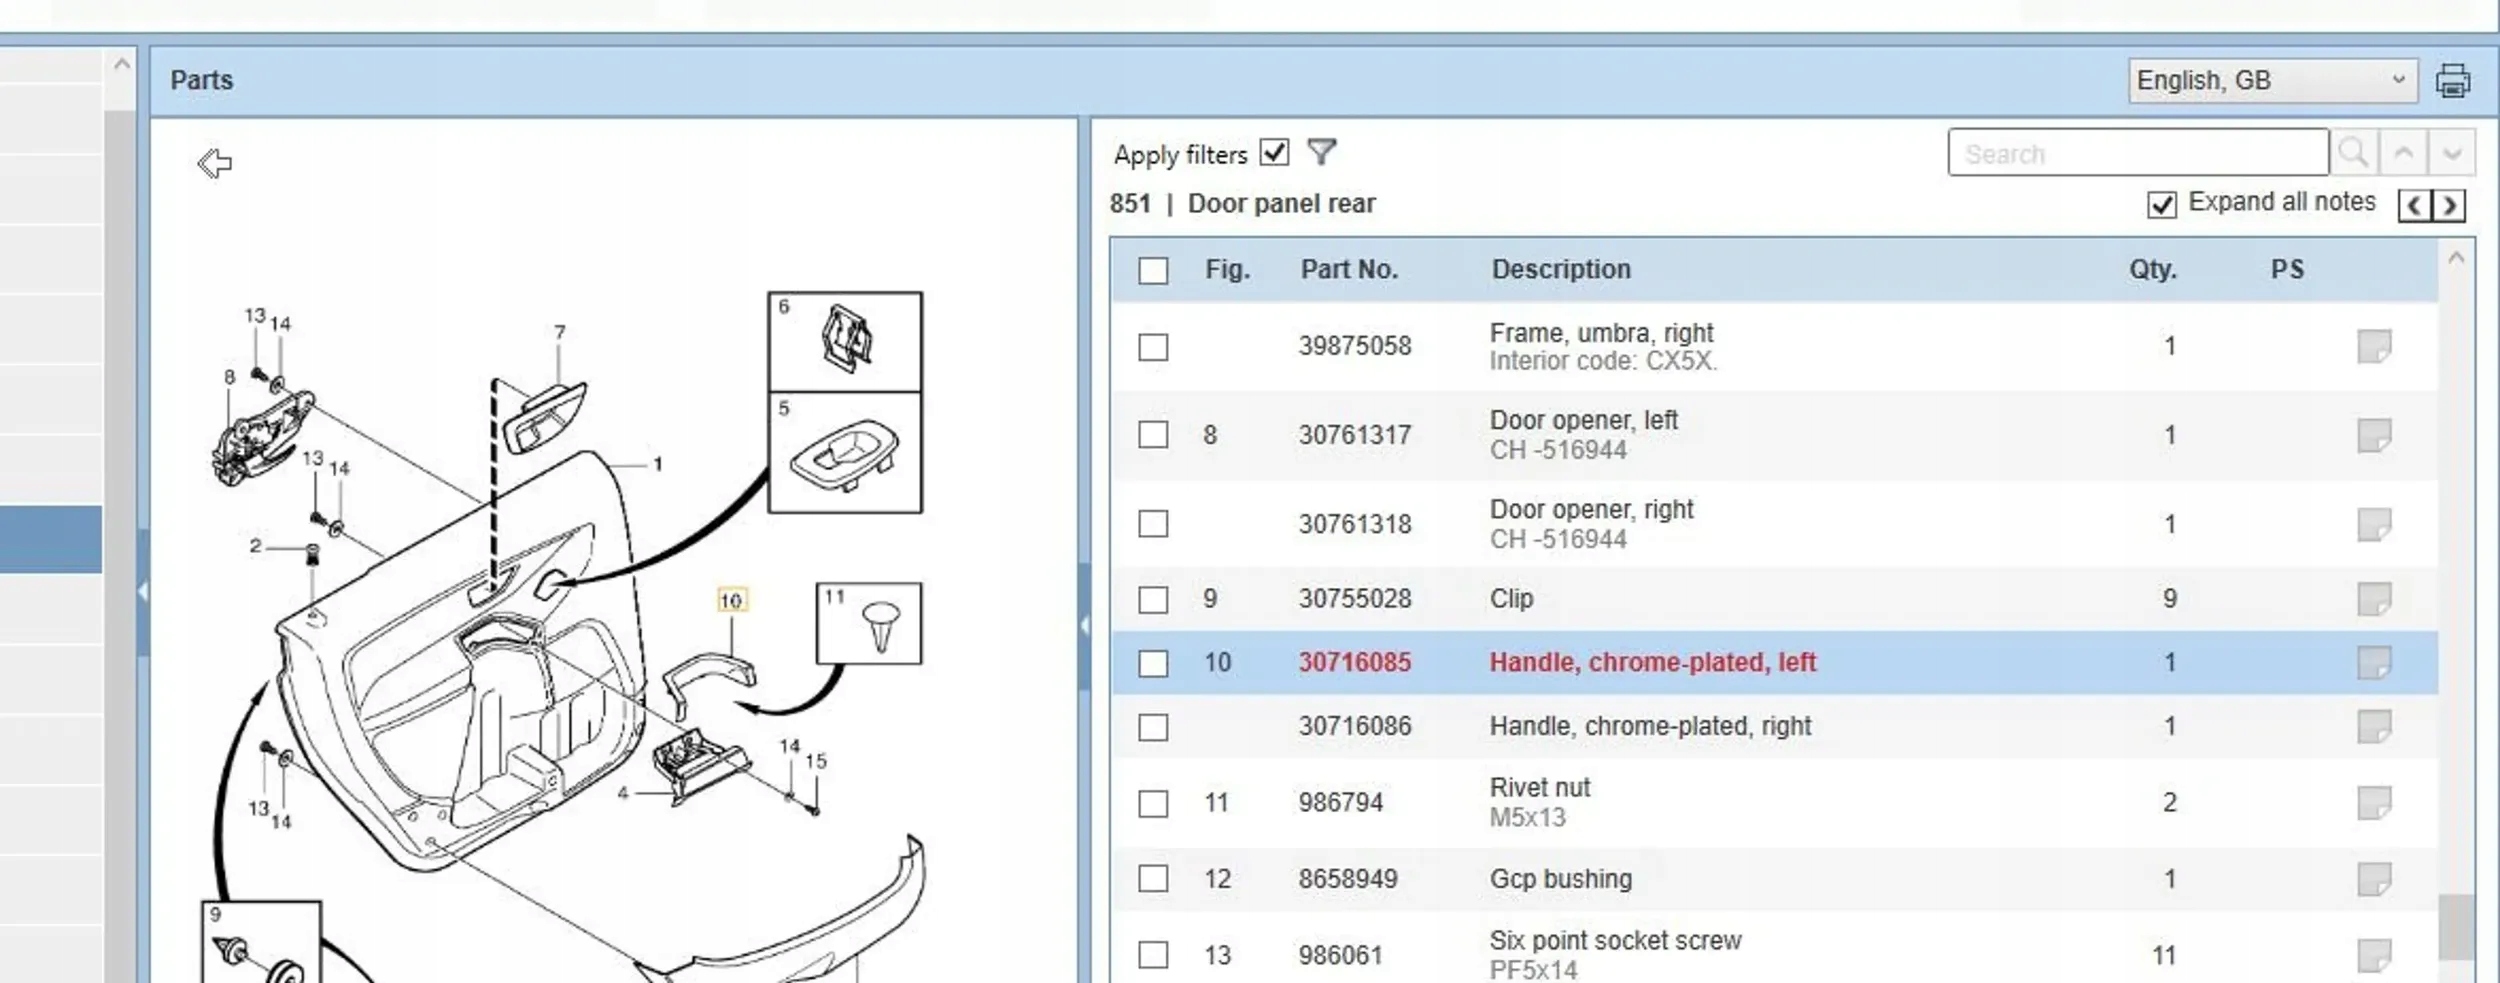This screenshot has height=983, width=2500.
Task: Open note icon for Clip 30755028
Action: click(2373, 599)
